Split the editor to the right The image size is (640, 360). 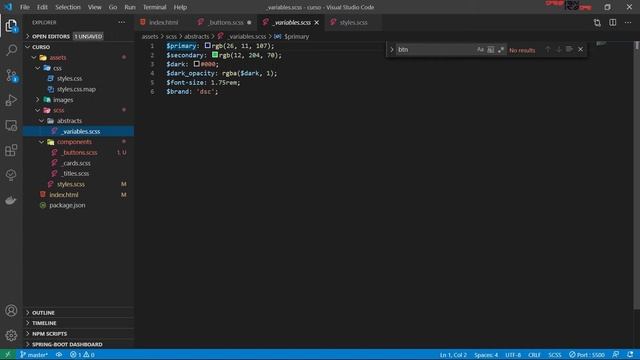[x=613, y=22]
